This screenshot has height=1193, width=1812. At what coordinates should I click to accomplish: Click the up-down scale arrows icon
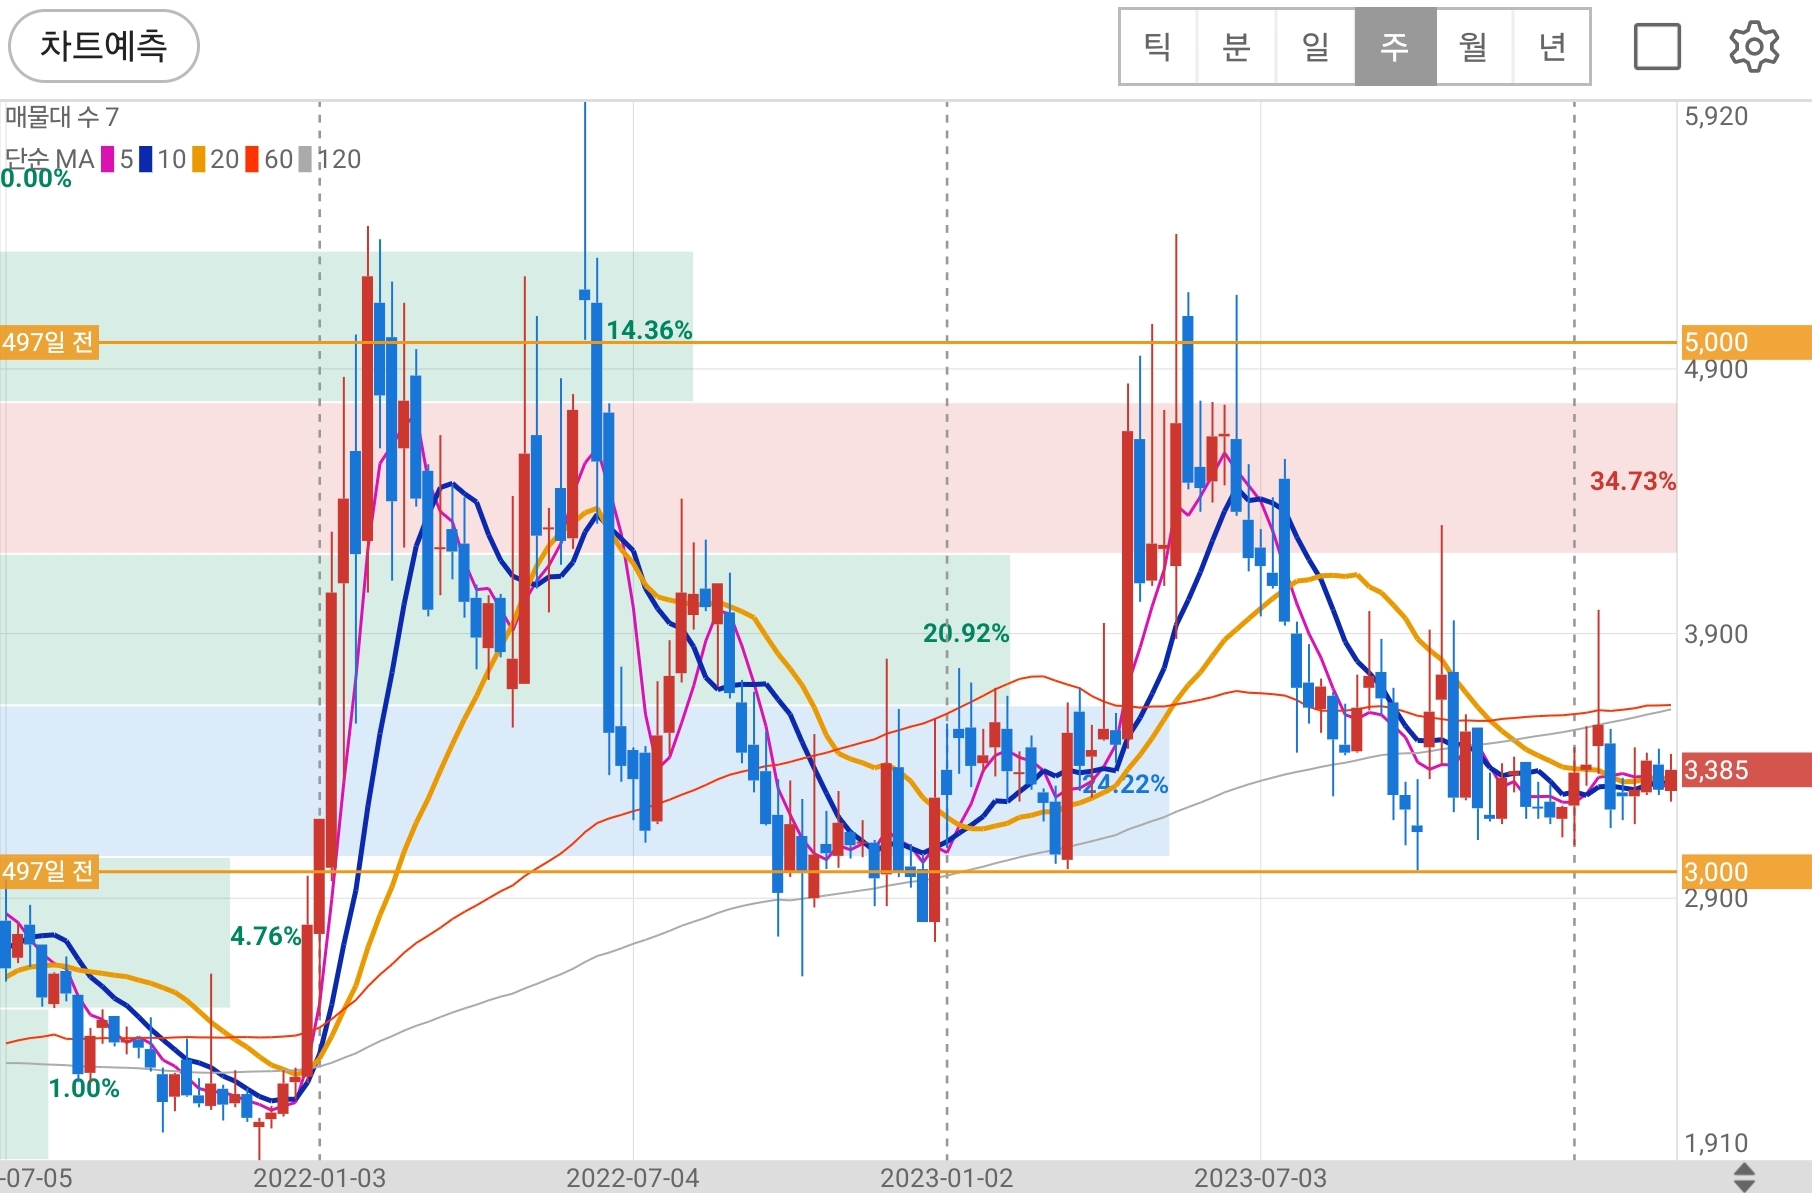click(1743, 1177)
